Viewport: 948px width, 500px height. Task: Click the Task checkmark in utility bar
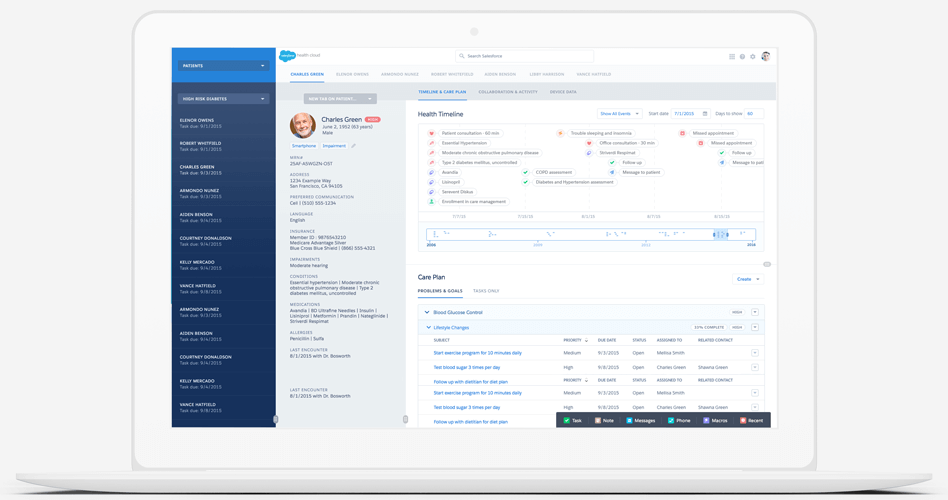567,421
